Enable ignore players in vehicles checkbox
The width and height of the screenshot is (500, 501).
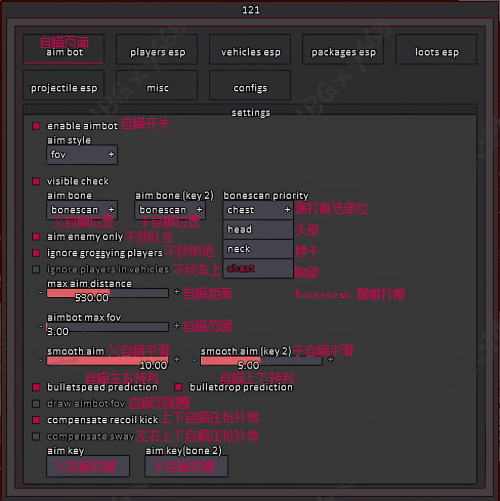coord(36,269)
